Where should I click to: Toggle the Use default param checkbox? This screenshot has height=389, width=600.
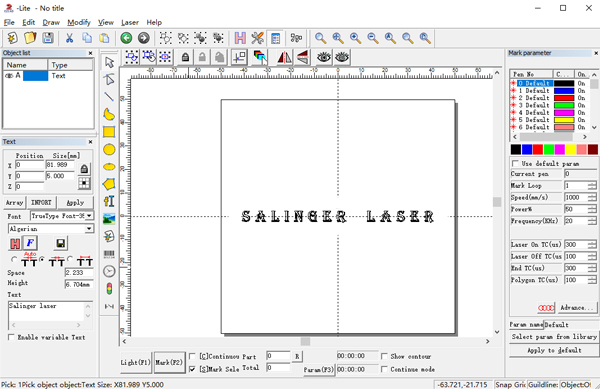(x=515, y=163)
